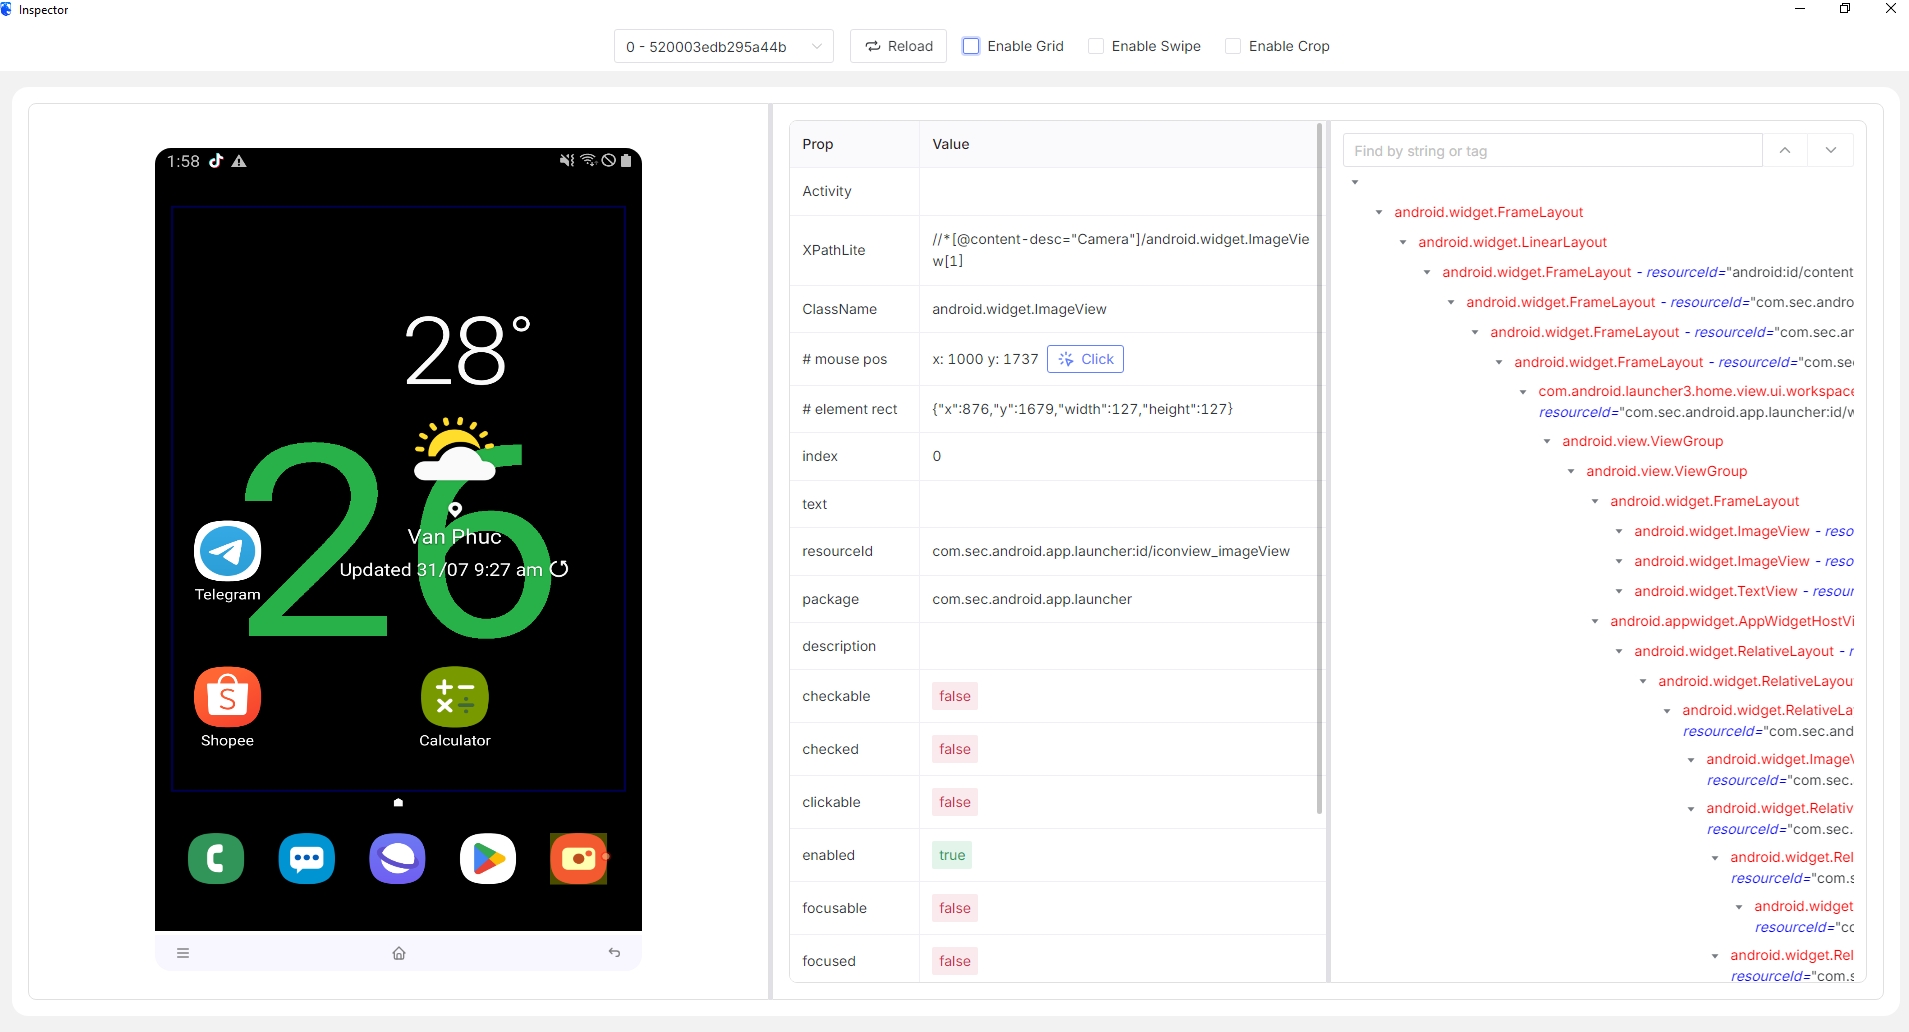This screenshot has width=1909, height=1032.
Task: Click the Value column header
Action: [951, 144]
